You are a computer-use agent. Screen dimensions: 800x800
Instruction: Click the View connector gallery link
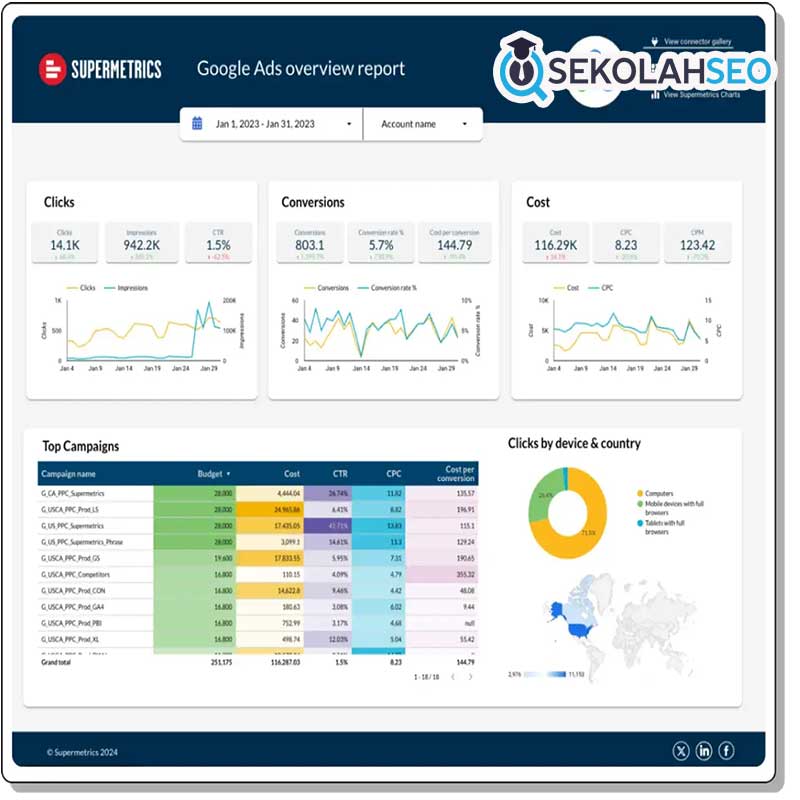pos(698,42)
